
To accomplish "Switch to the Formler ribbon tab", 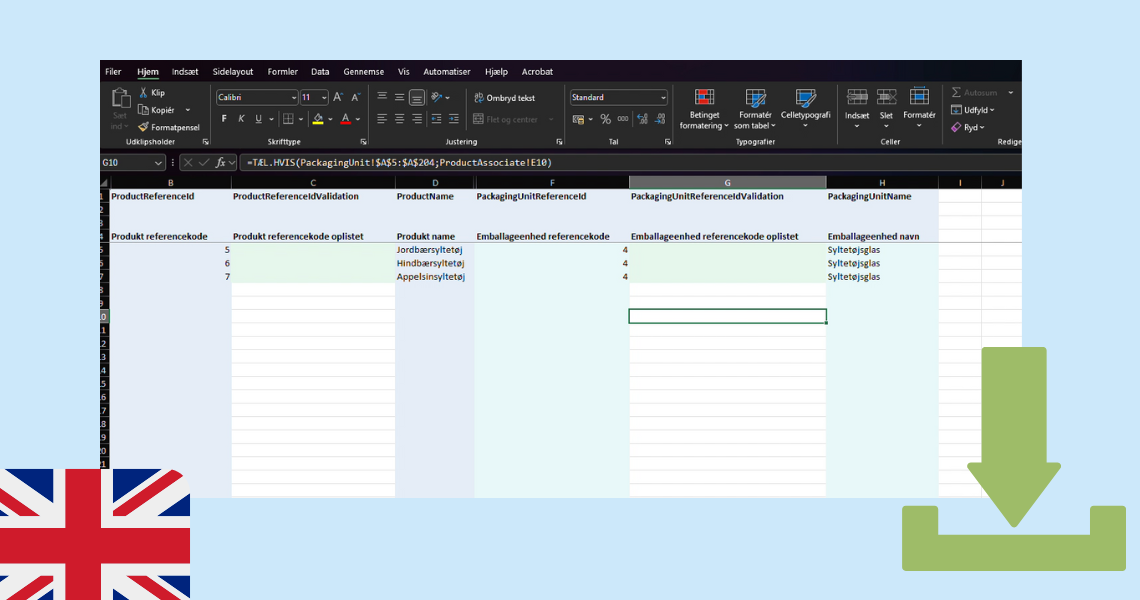I will point(282,72).
